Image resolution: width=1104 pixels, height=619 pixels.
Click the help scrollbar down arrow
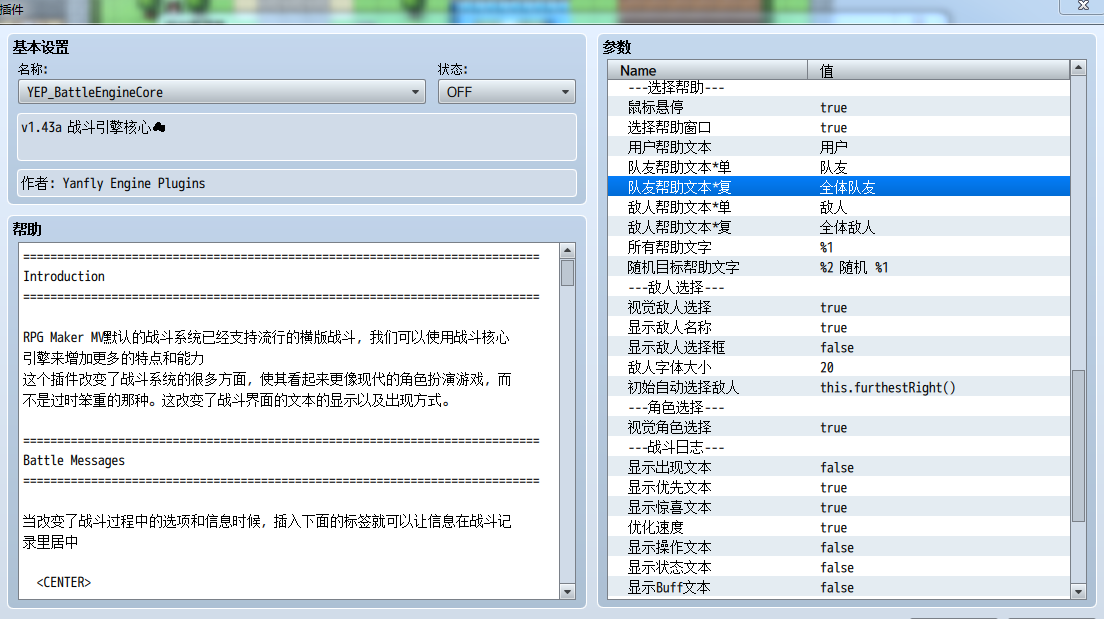[x=567, y=592]
